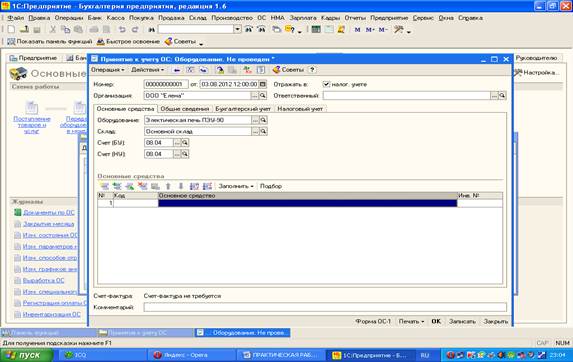The width and height of the screenshot is (573, 362).
Task: Toggle the 'налог. учете' checkbox
Action: [326, 84]
